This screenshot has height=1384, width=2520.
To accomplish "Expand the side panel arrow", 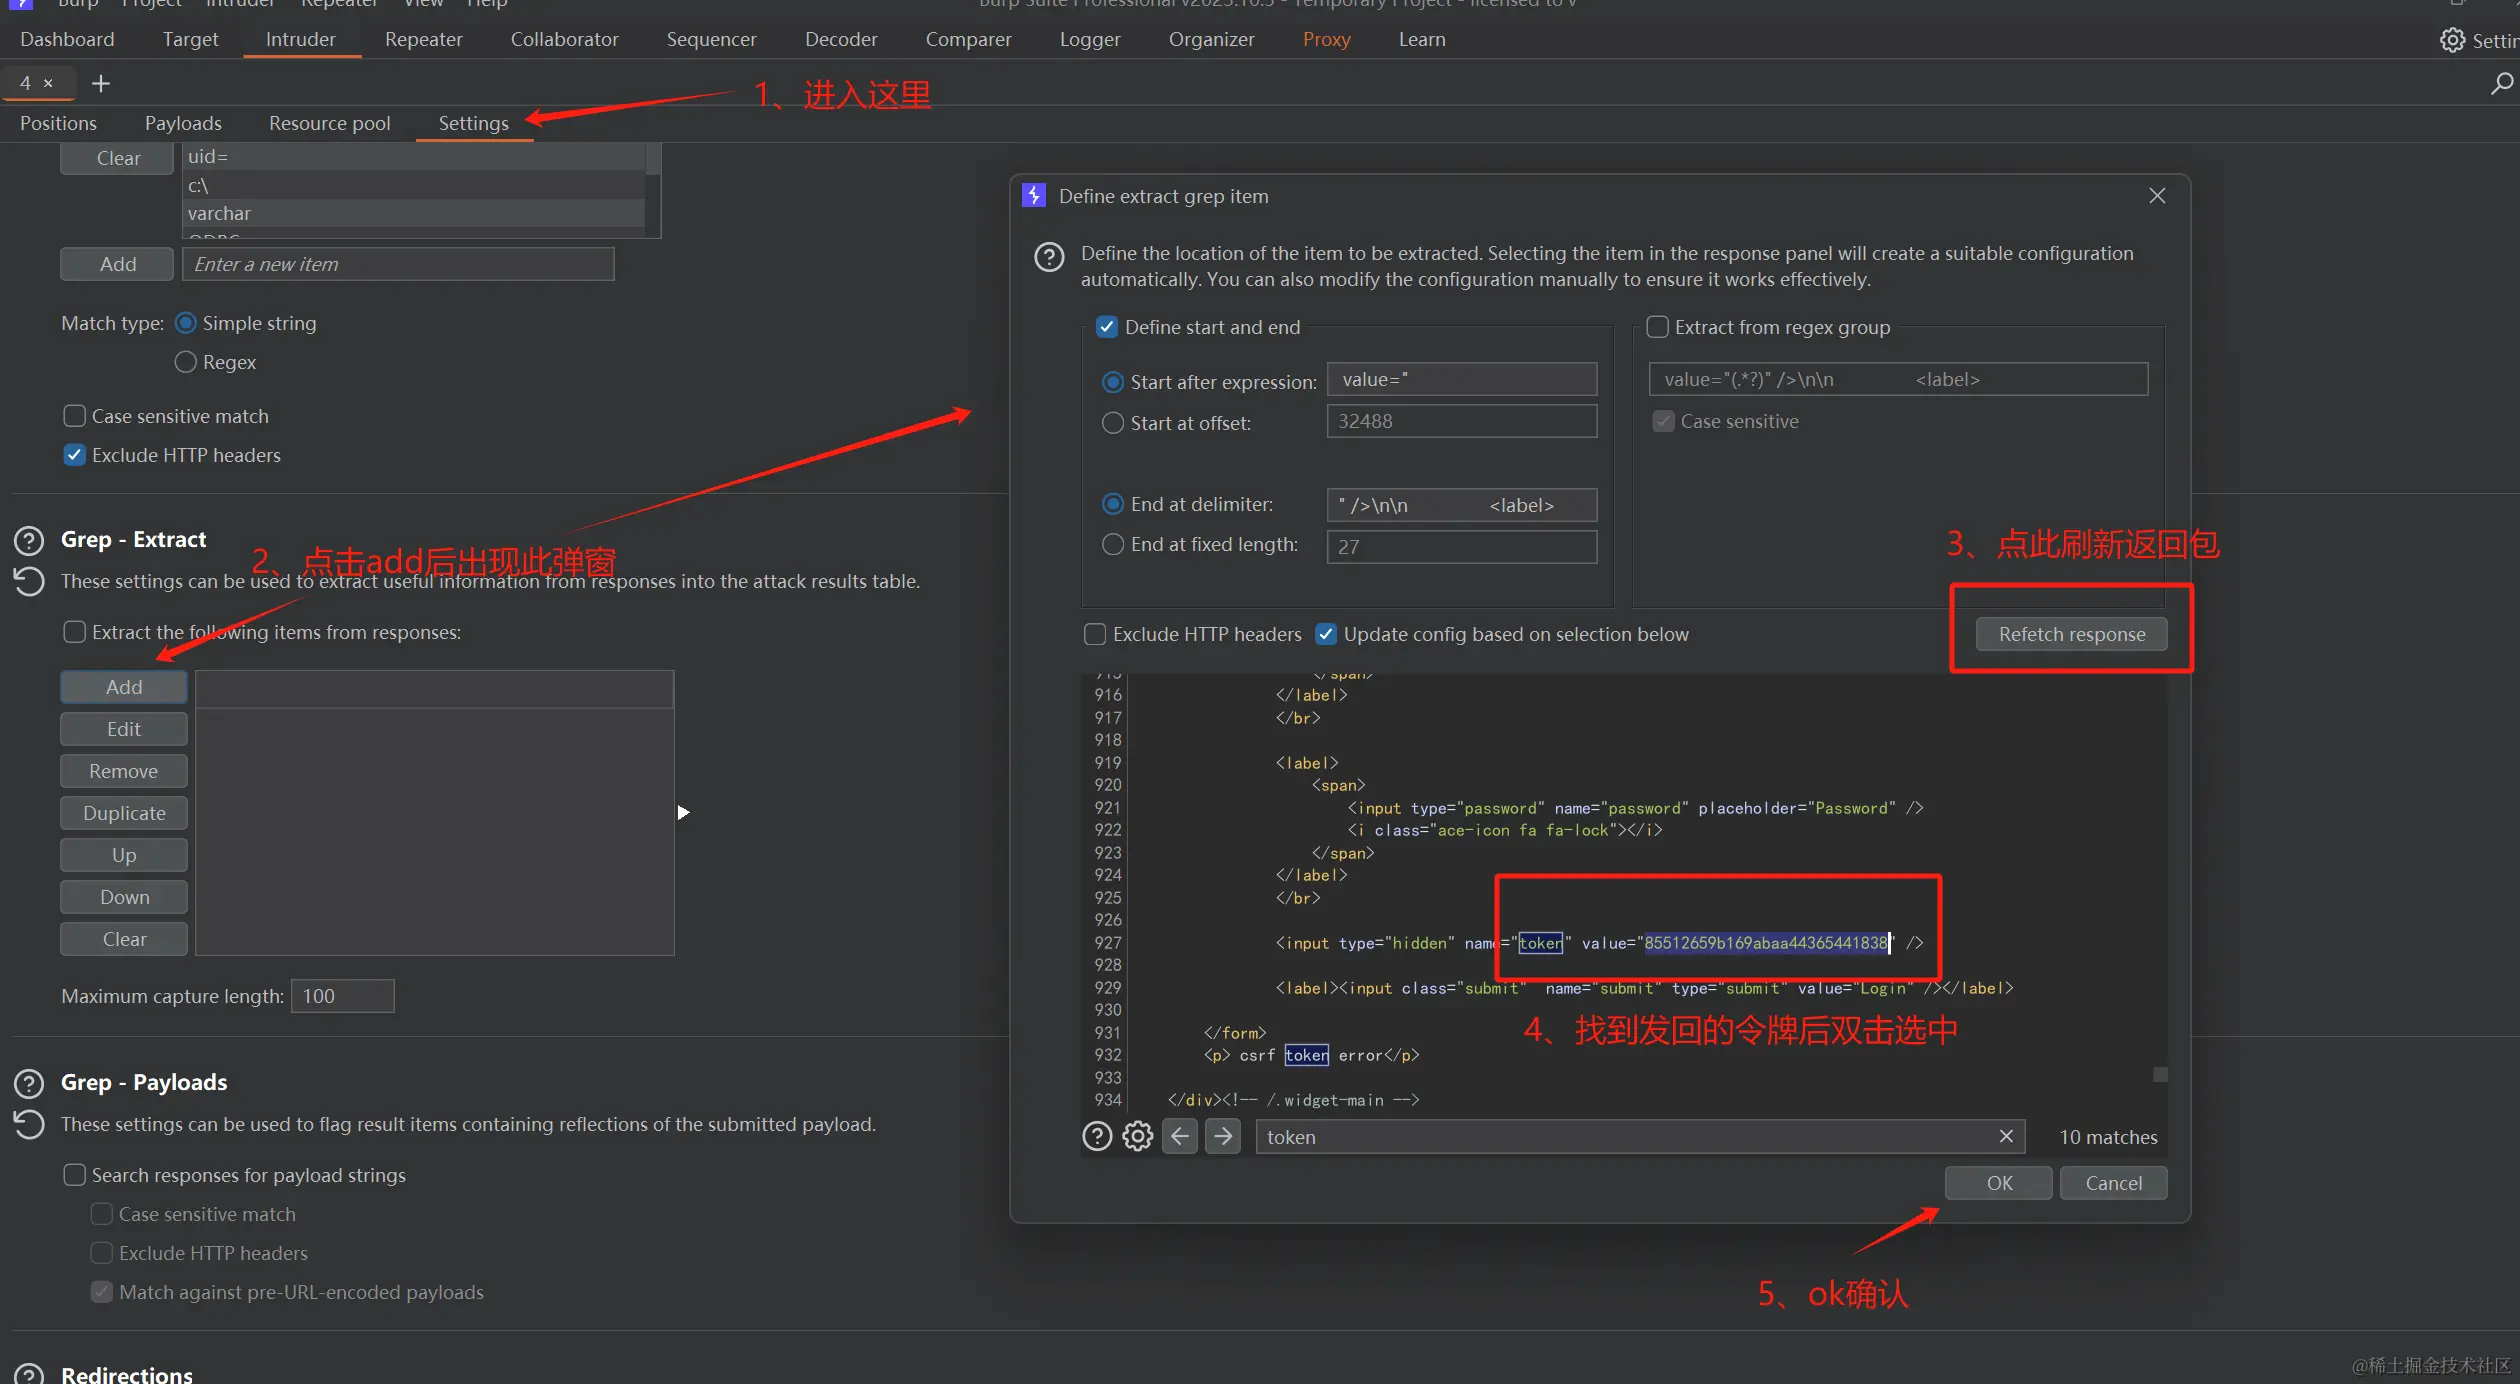I will [684, 812].
